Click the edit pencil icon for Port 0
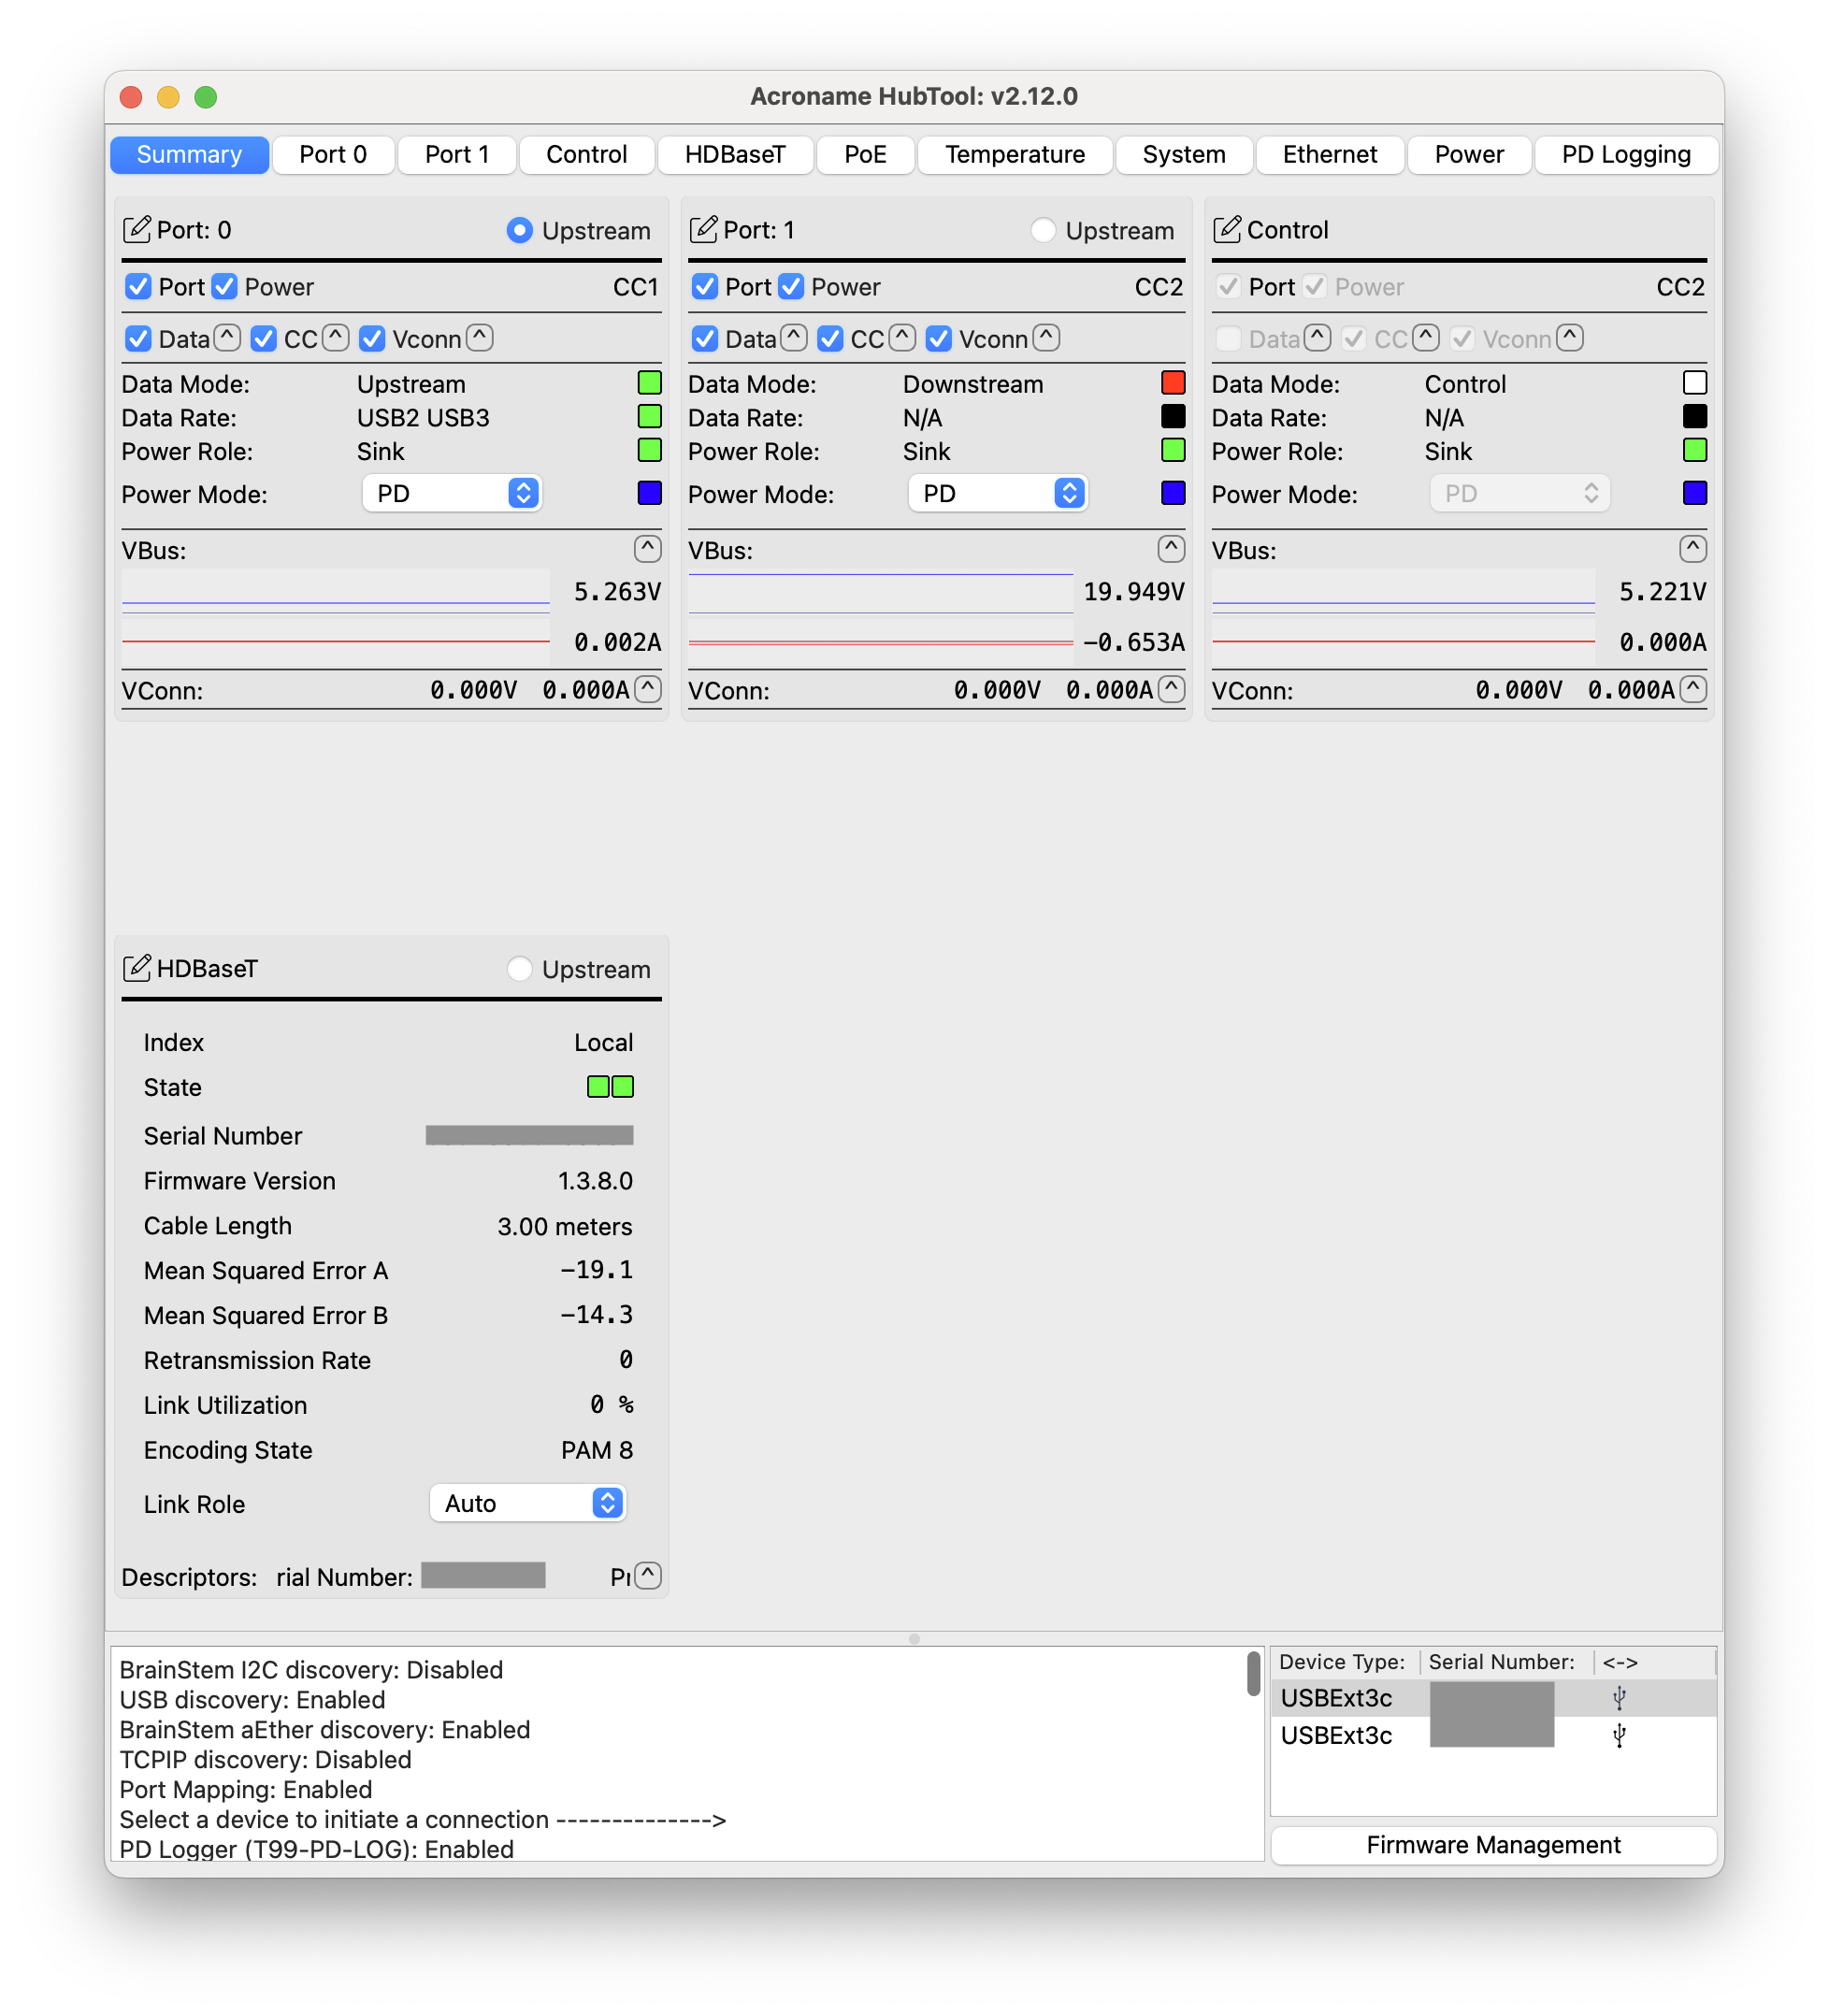The height and width of the screenshot is (2016, 1829). tap(136, 230)
